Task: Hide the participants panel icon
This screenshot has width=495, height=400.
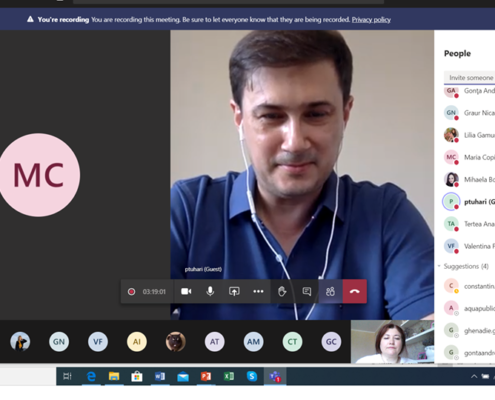Action: tap(330, 292)
